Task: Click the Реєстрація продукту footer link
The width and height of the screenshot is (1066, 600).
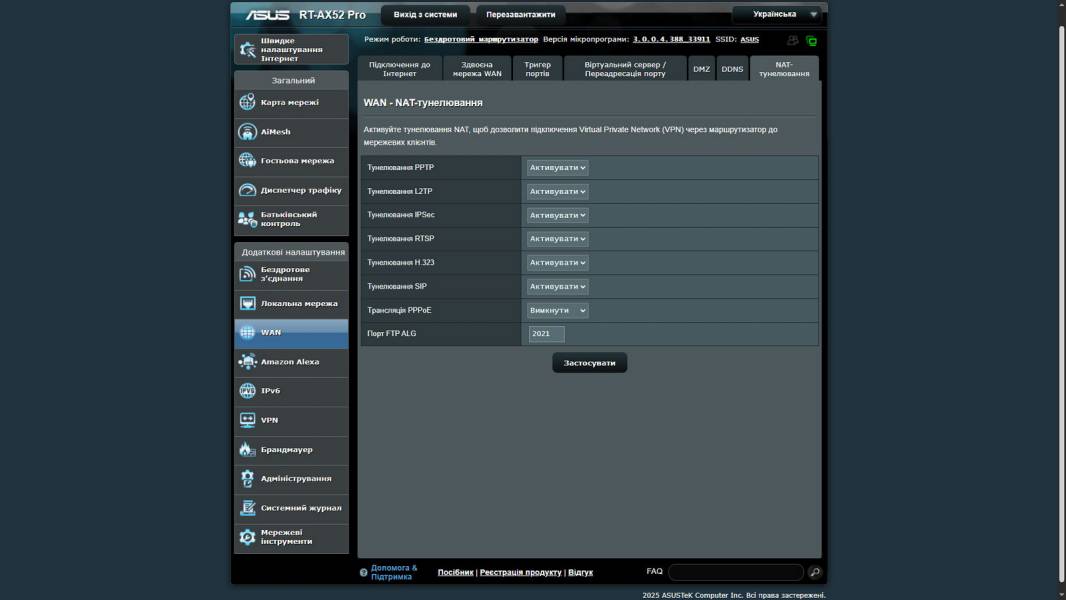Action: tap(520, 572)
